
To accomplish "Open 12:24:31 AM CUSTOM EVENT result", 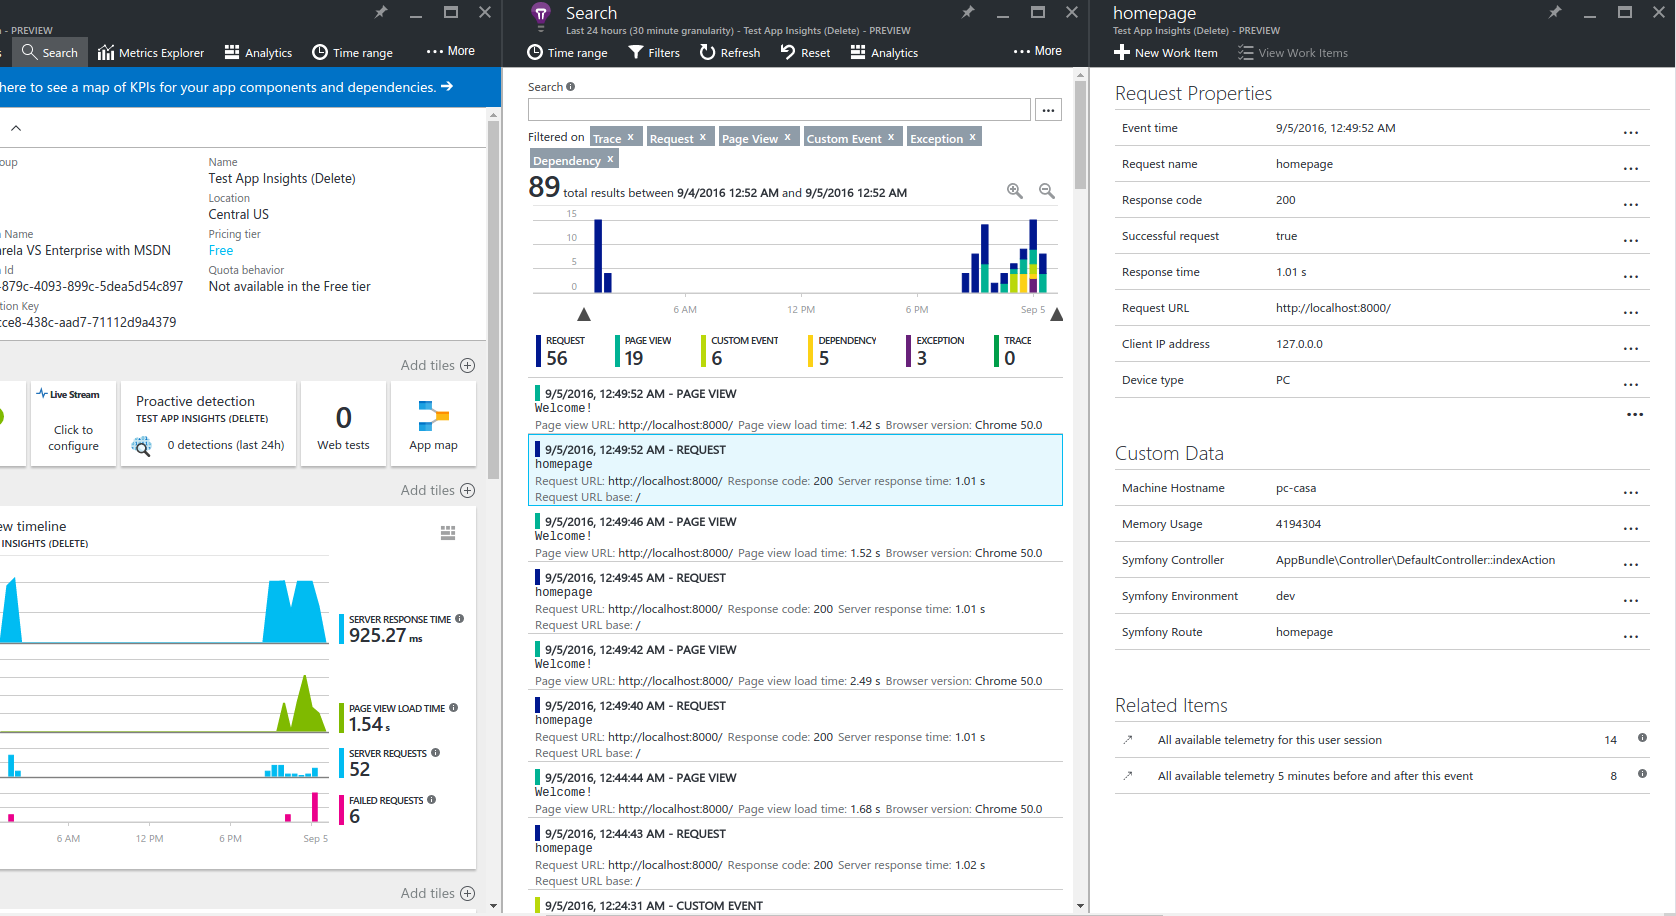I will click(795, 905).
